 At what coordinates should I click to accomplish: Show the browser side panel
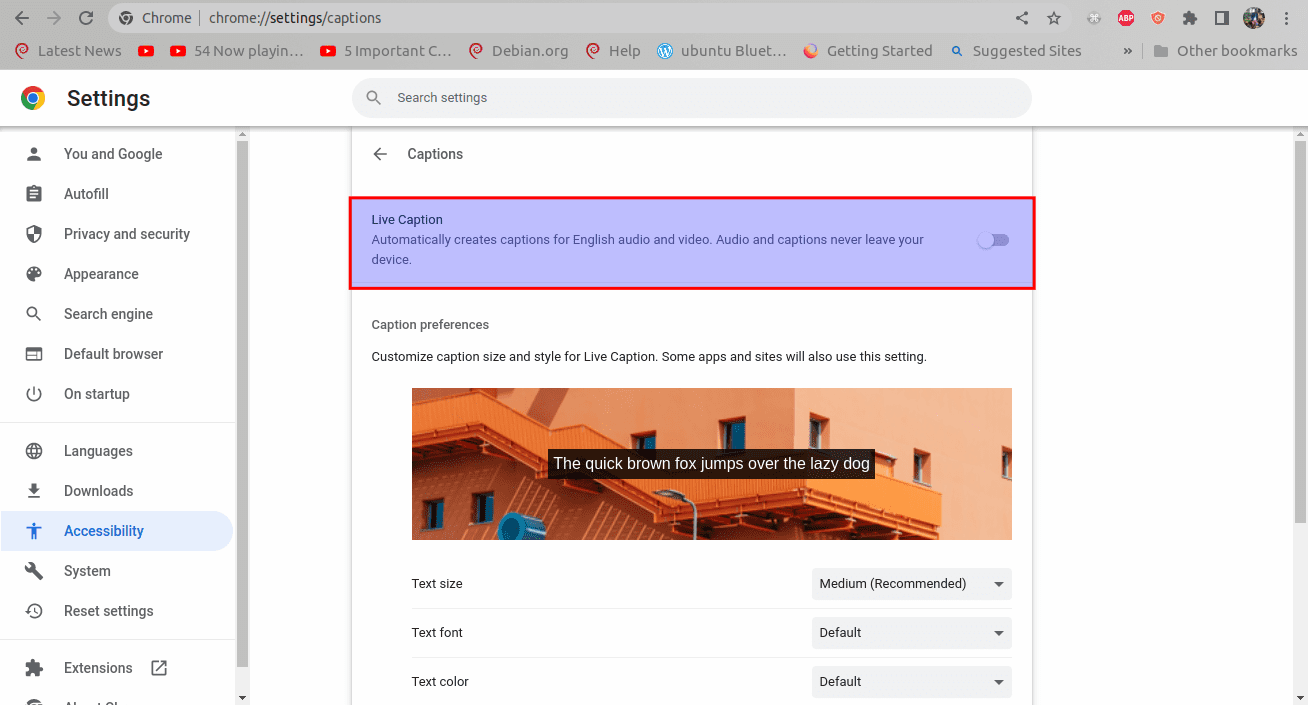[x=1222, y=18]
